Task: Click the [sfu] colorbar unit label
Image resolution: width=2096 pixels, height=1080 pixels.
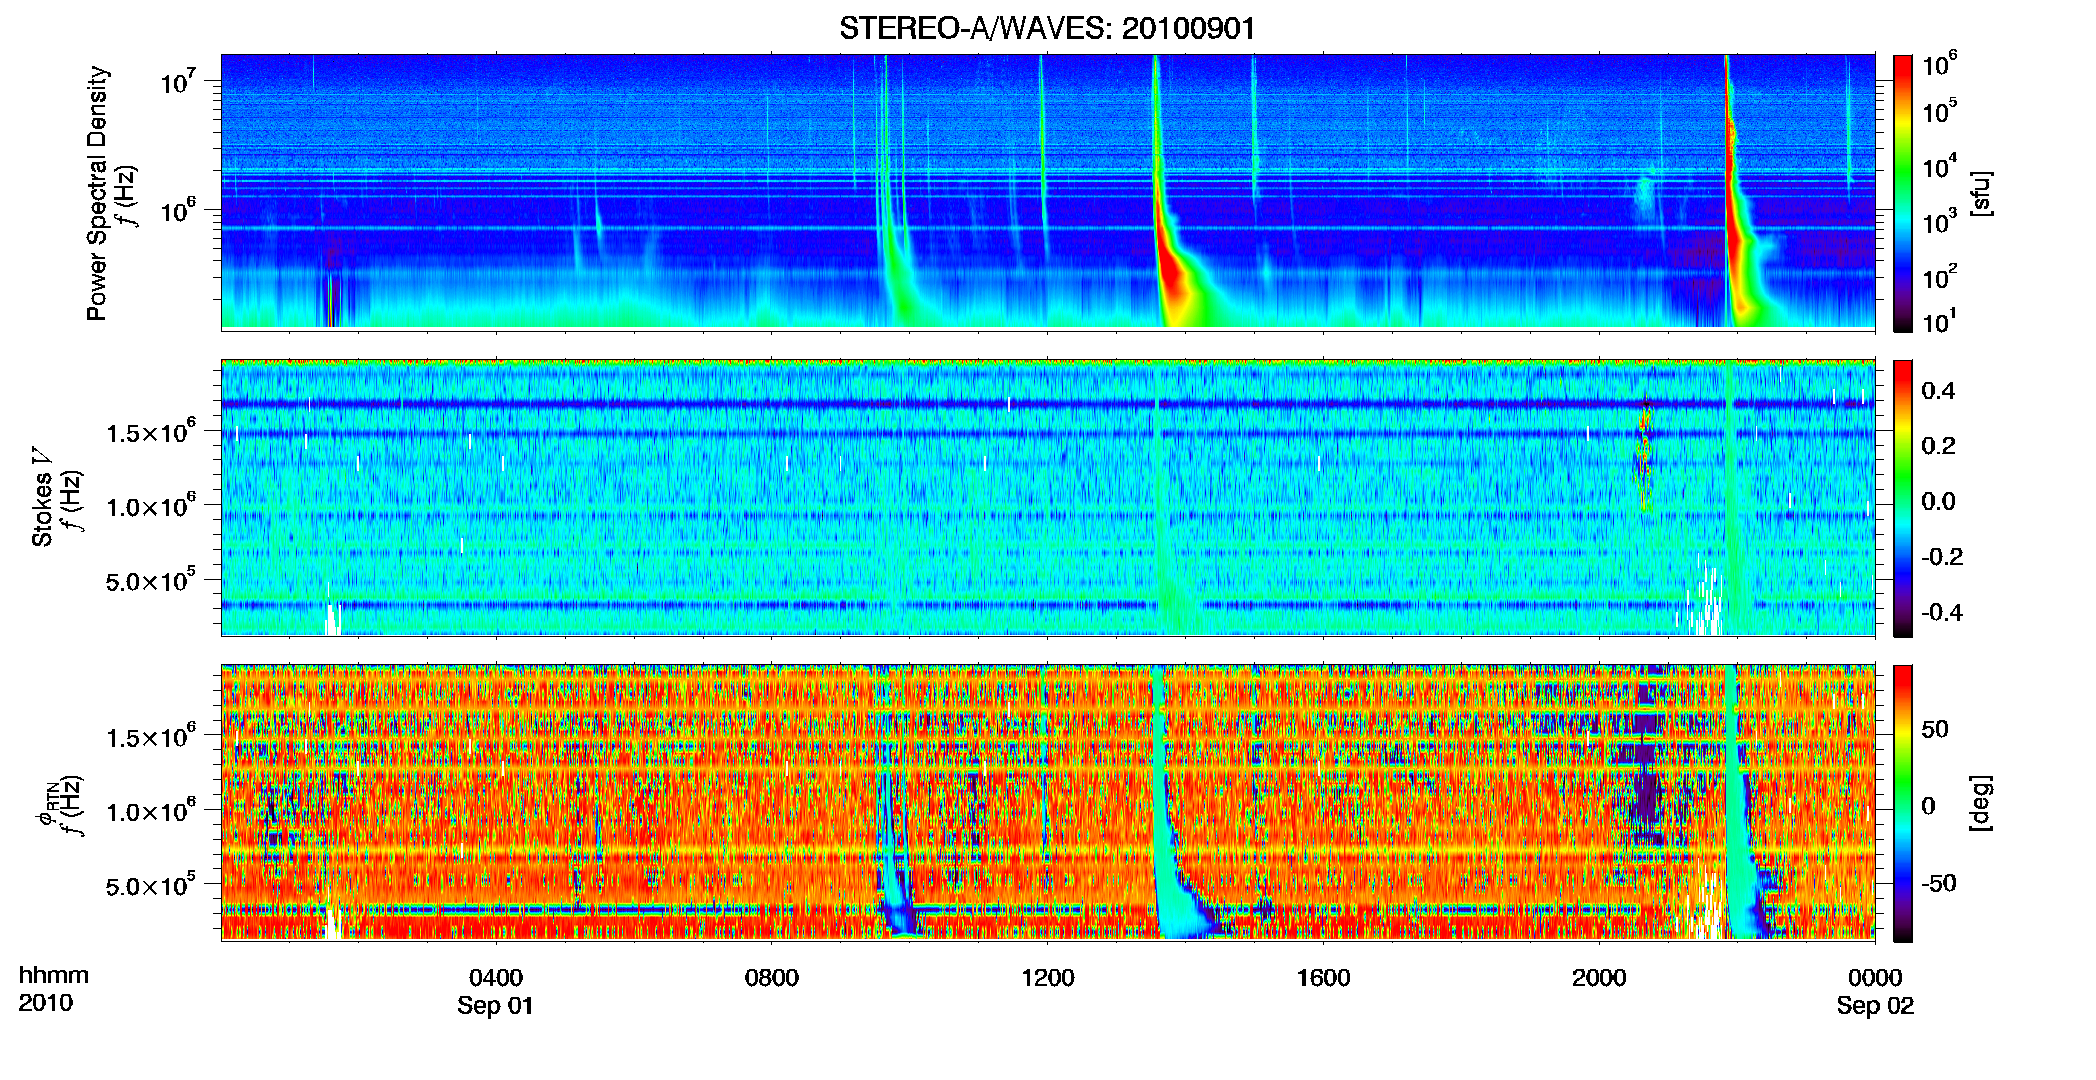Action: coord(1981,193)
